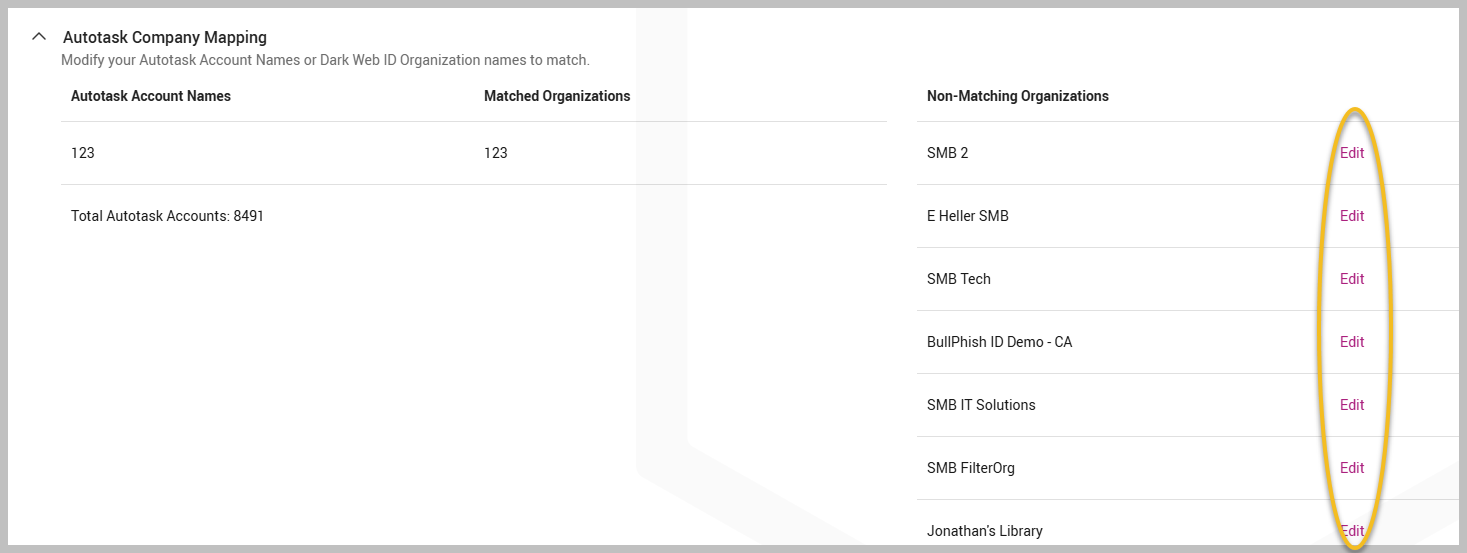Select the SMB FilterOrg organization name
Screen dimensions: 1467x553
pos(970,468)
